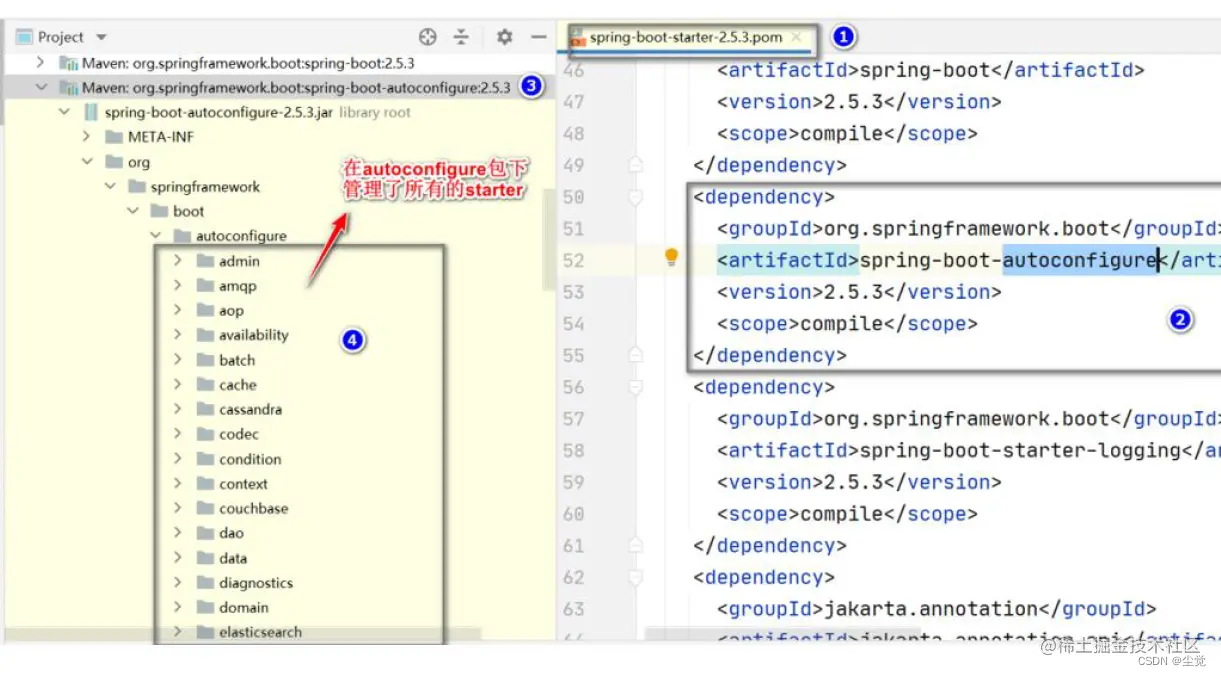Click version 2.5.3 on line 47
Viewport: 1221px width, 676px height.
point(859,102)
